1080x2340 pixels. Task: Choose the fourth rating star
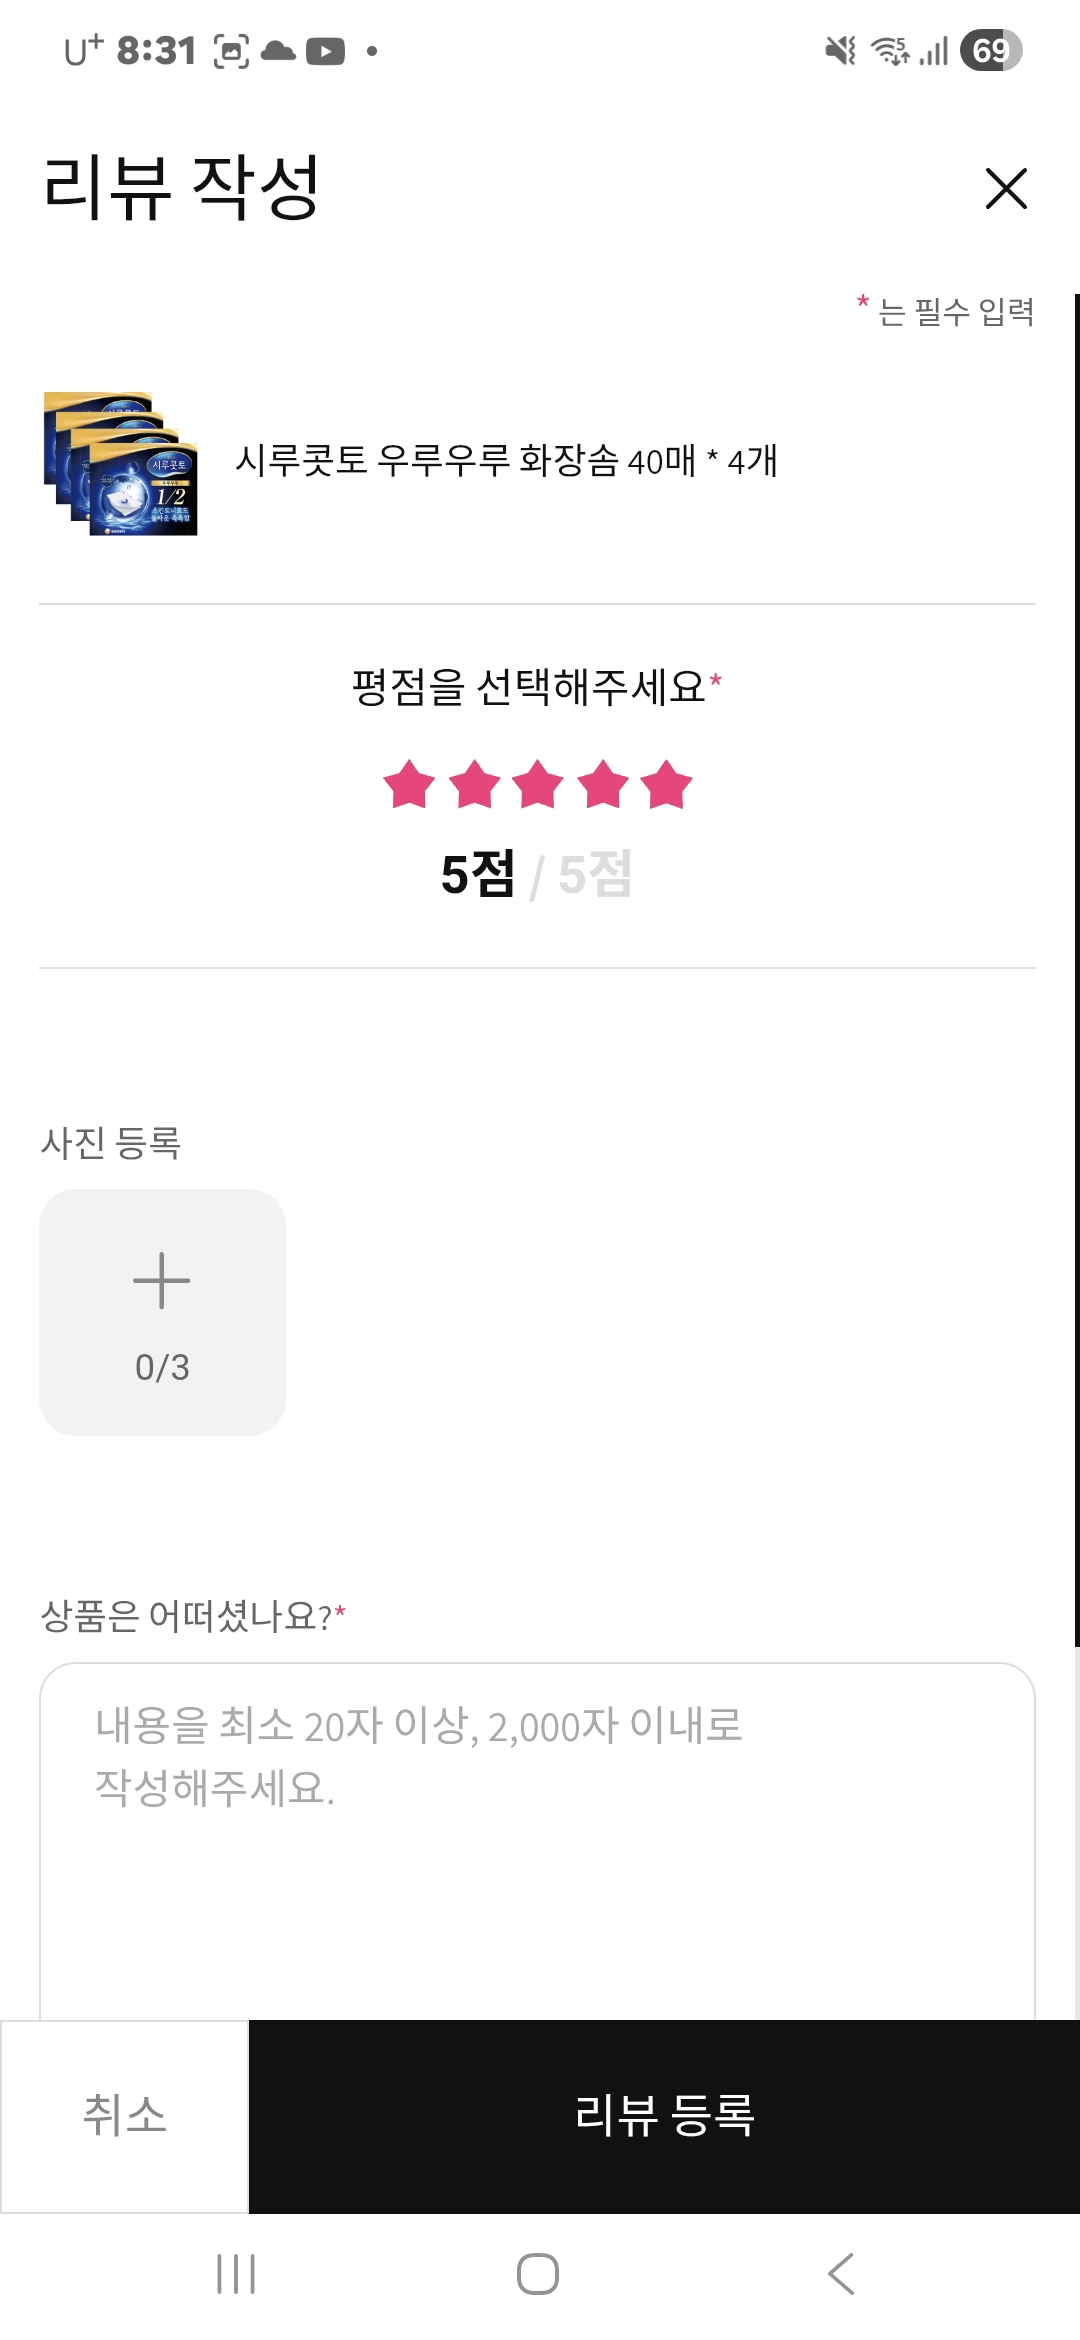[x=603, y=784]
